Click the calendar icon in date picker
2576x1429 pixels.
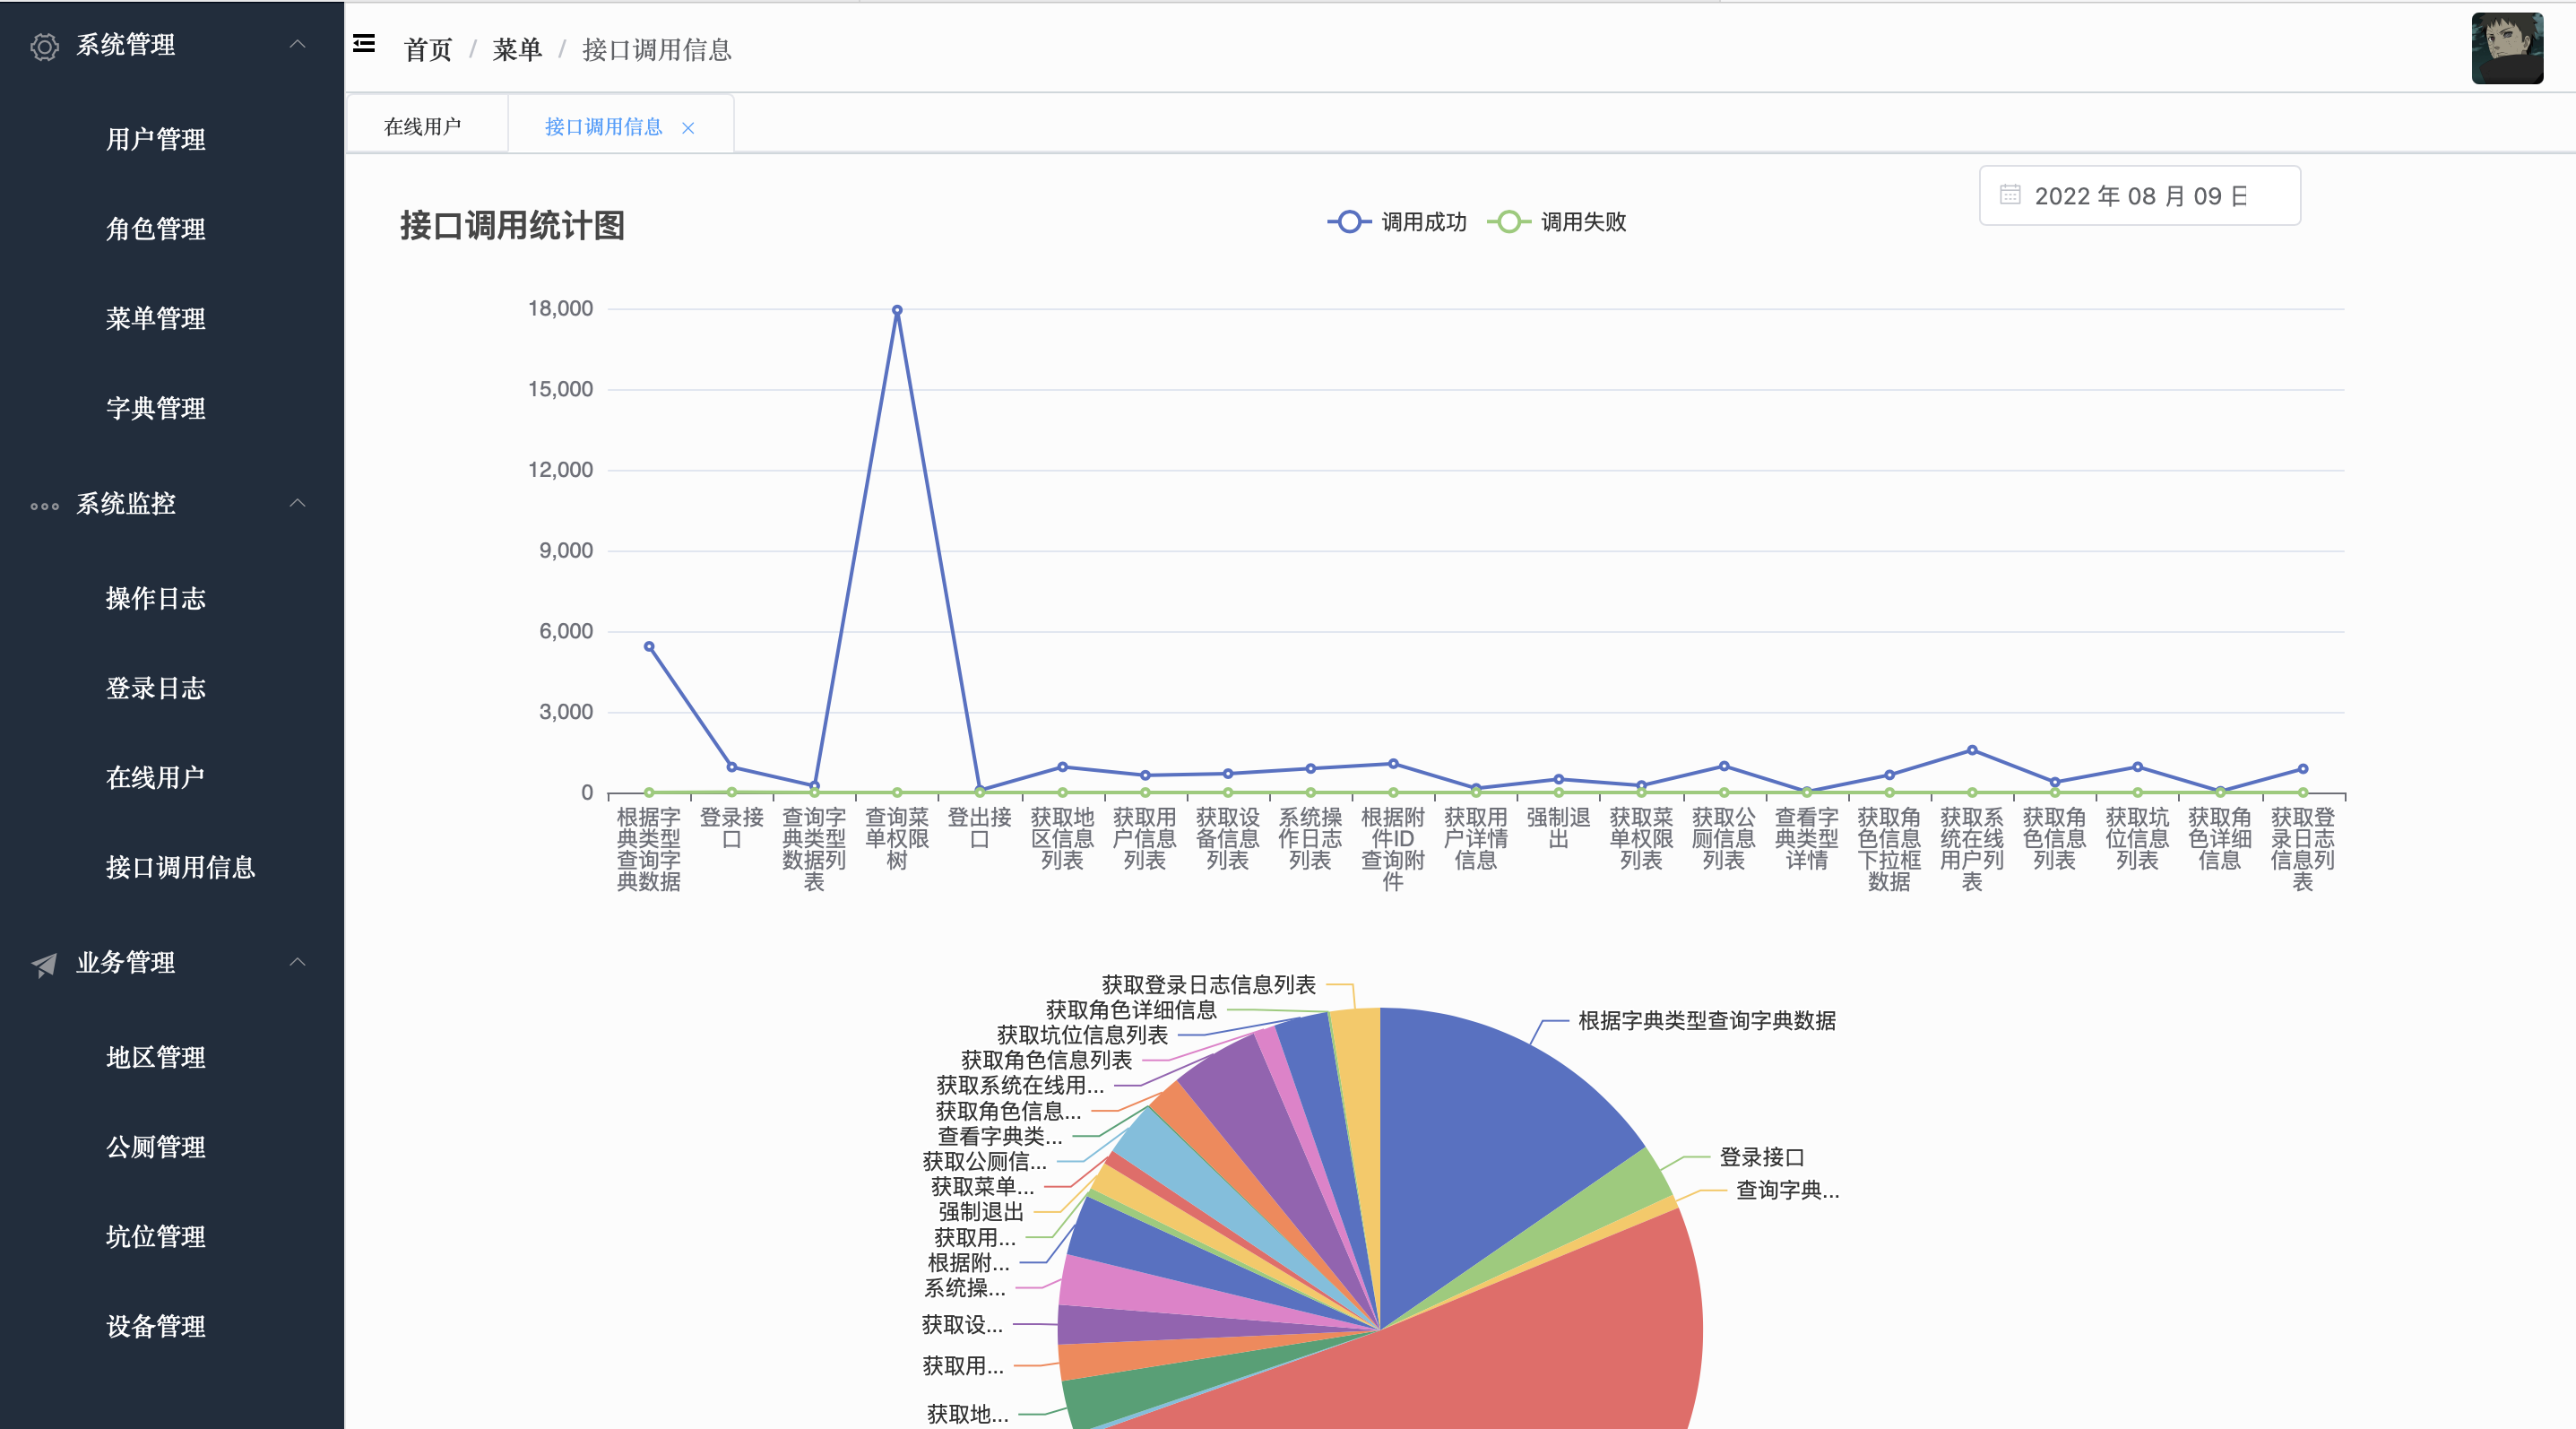click(2010, 195)
